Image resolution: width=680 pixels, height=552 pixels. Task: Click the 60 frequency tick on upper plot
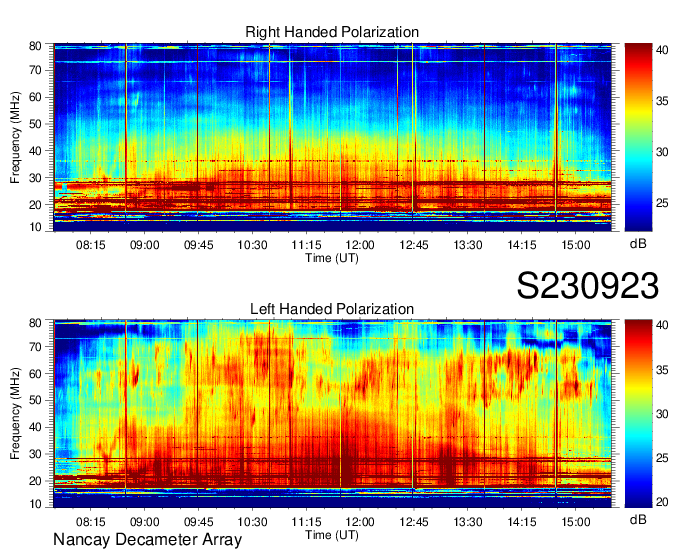coord(35,97)
